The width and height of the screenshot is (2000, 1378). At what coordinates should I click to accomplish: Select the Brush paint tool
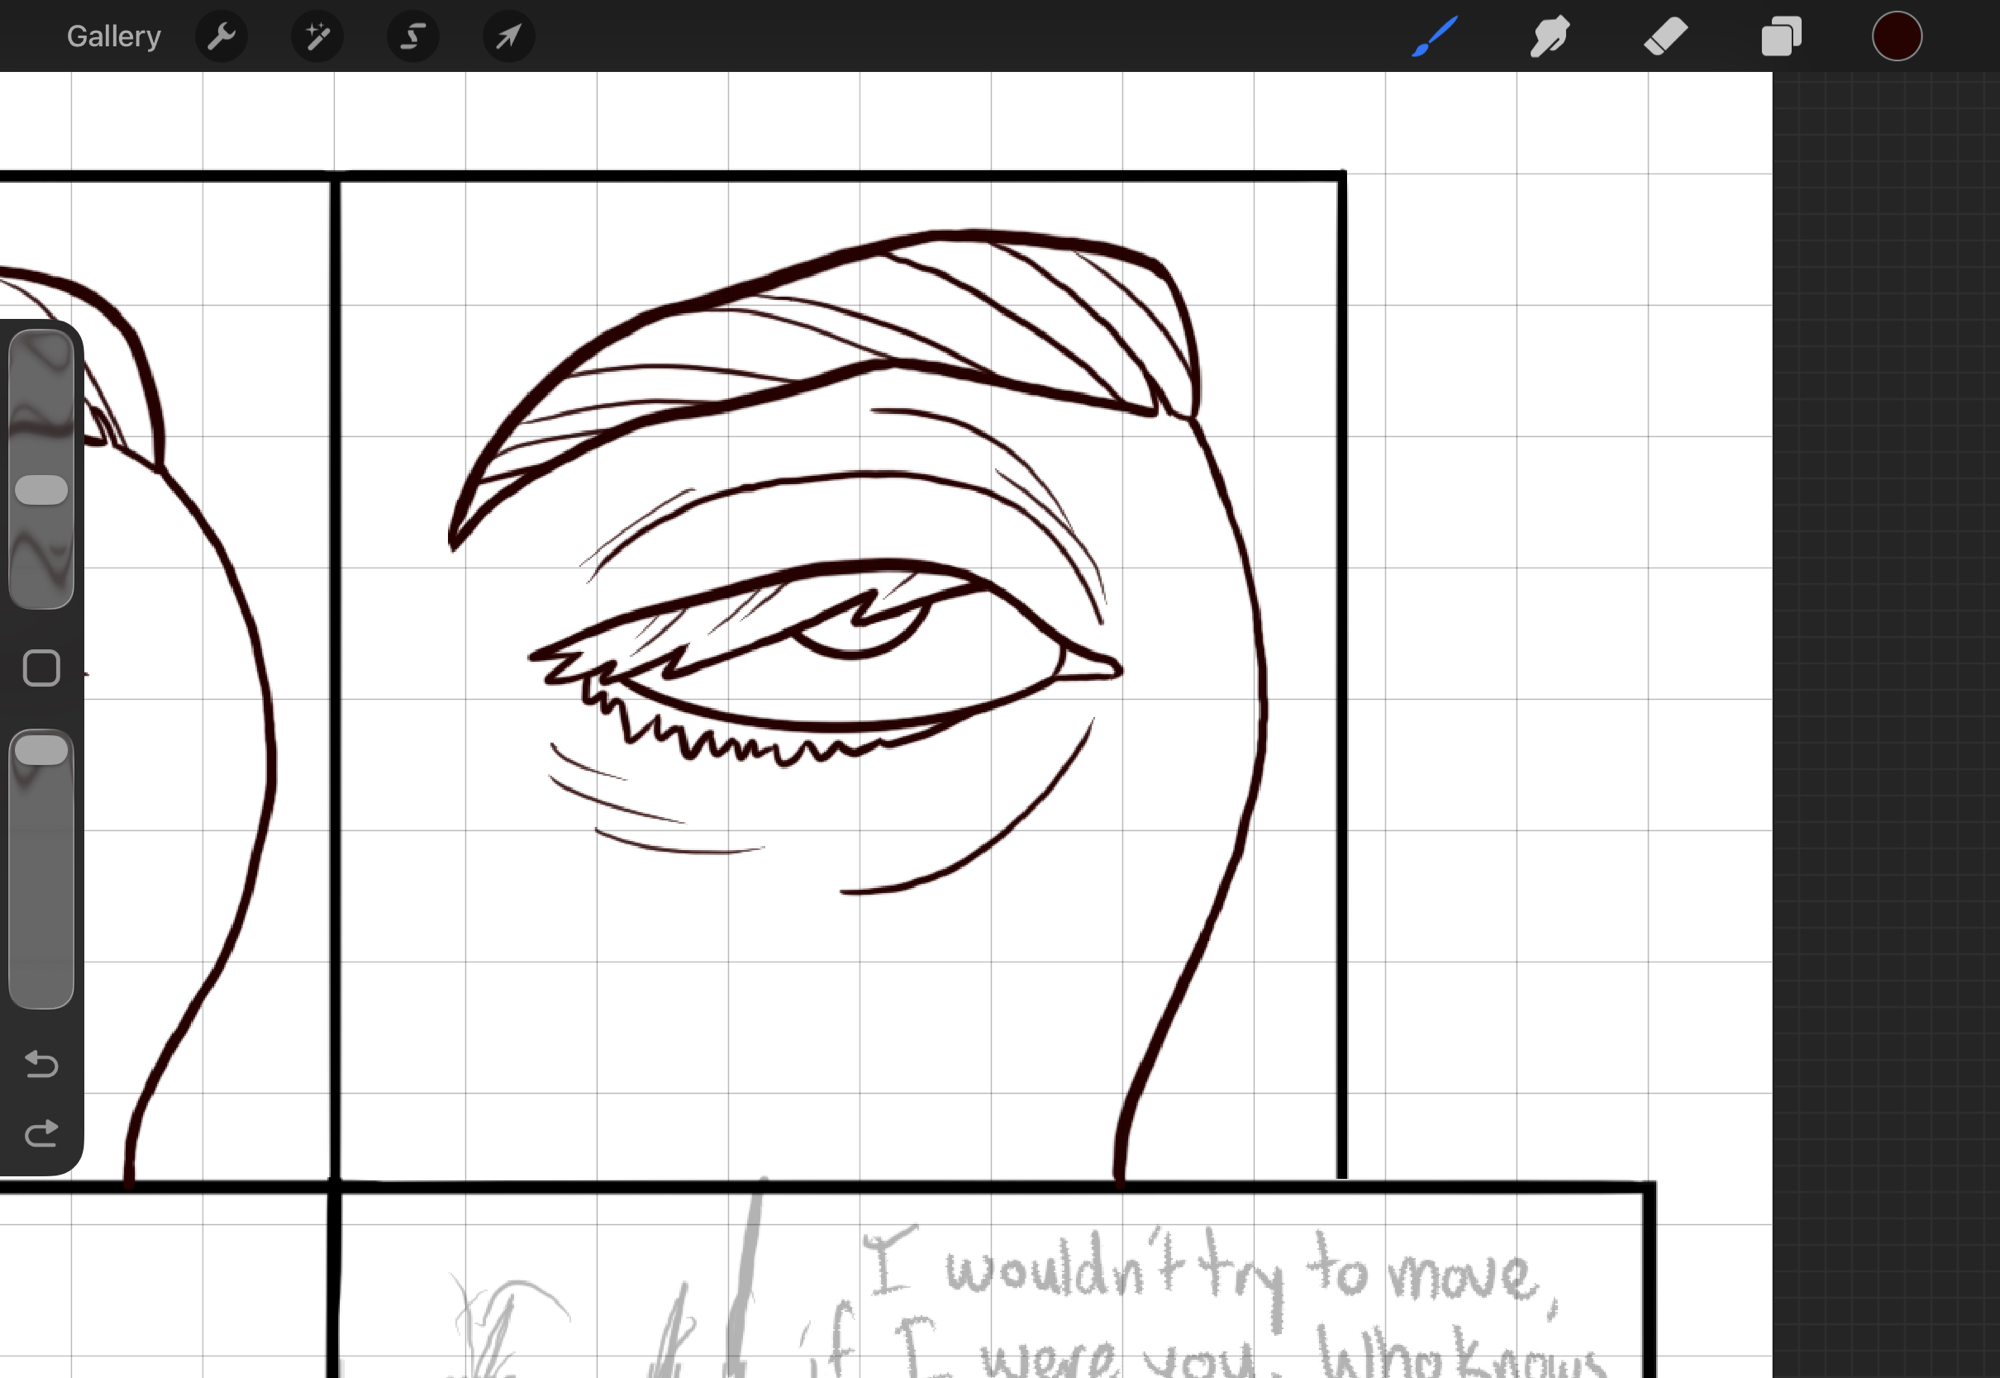(1435, 37)
